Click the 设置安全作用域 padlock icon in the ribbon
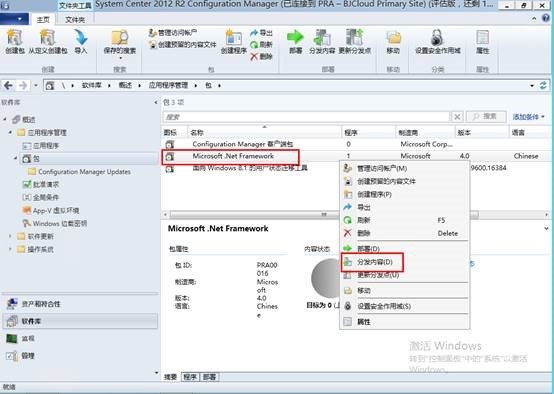The image size is (554, 394). (437, 37)
